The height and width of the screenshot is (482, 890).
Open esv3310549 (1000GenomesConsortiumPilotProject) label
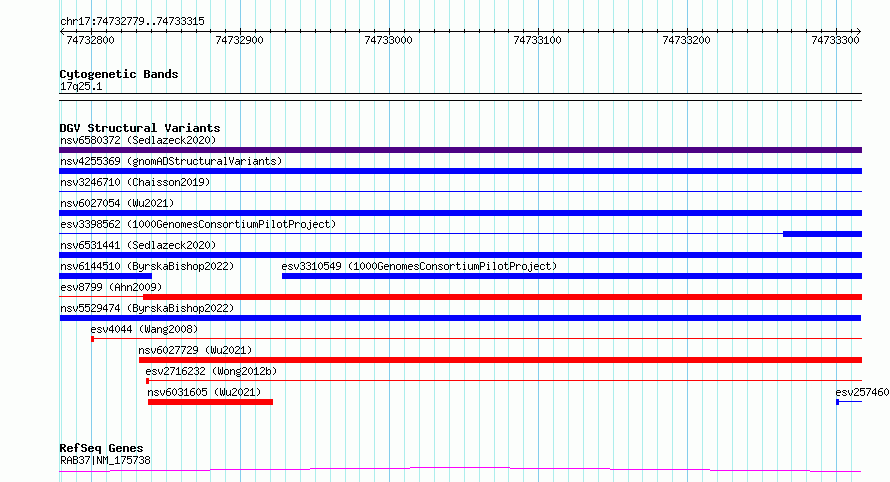pyautogui.click(x=419, y=266)
